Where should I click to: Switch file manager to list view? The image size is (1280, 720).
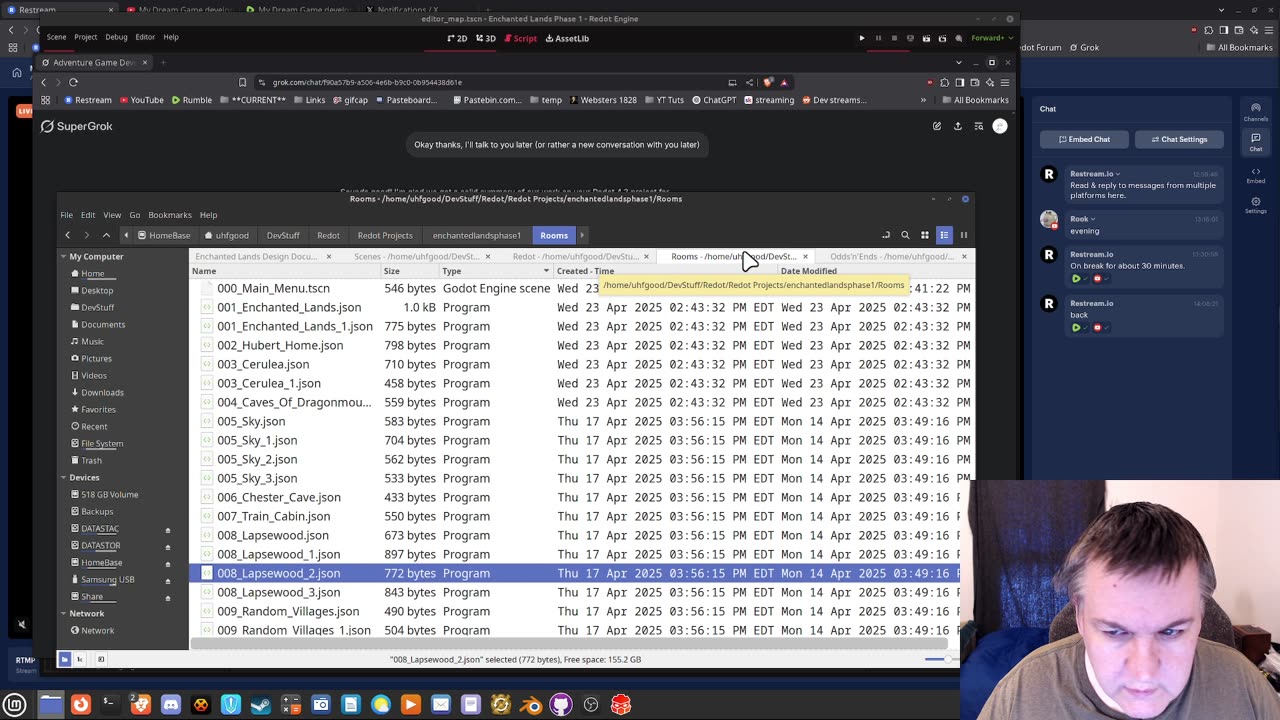(944, 235)
